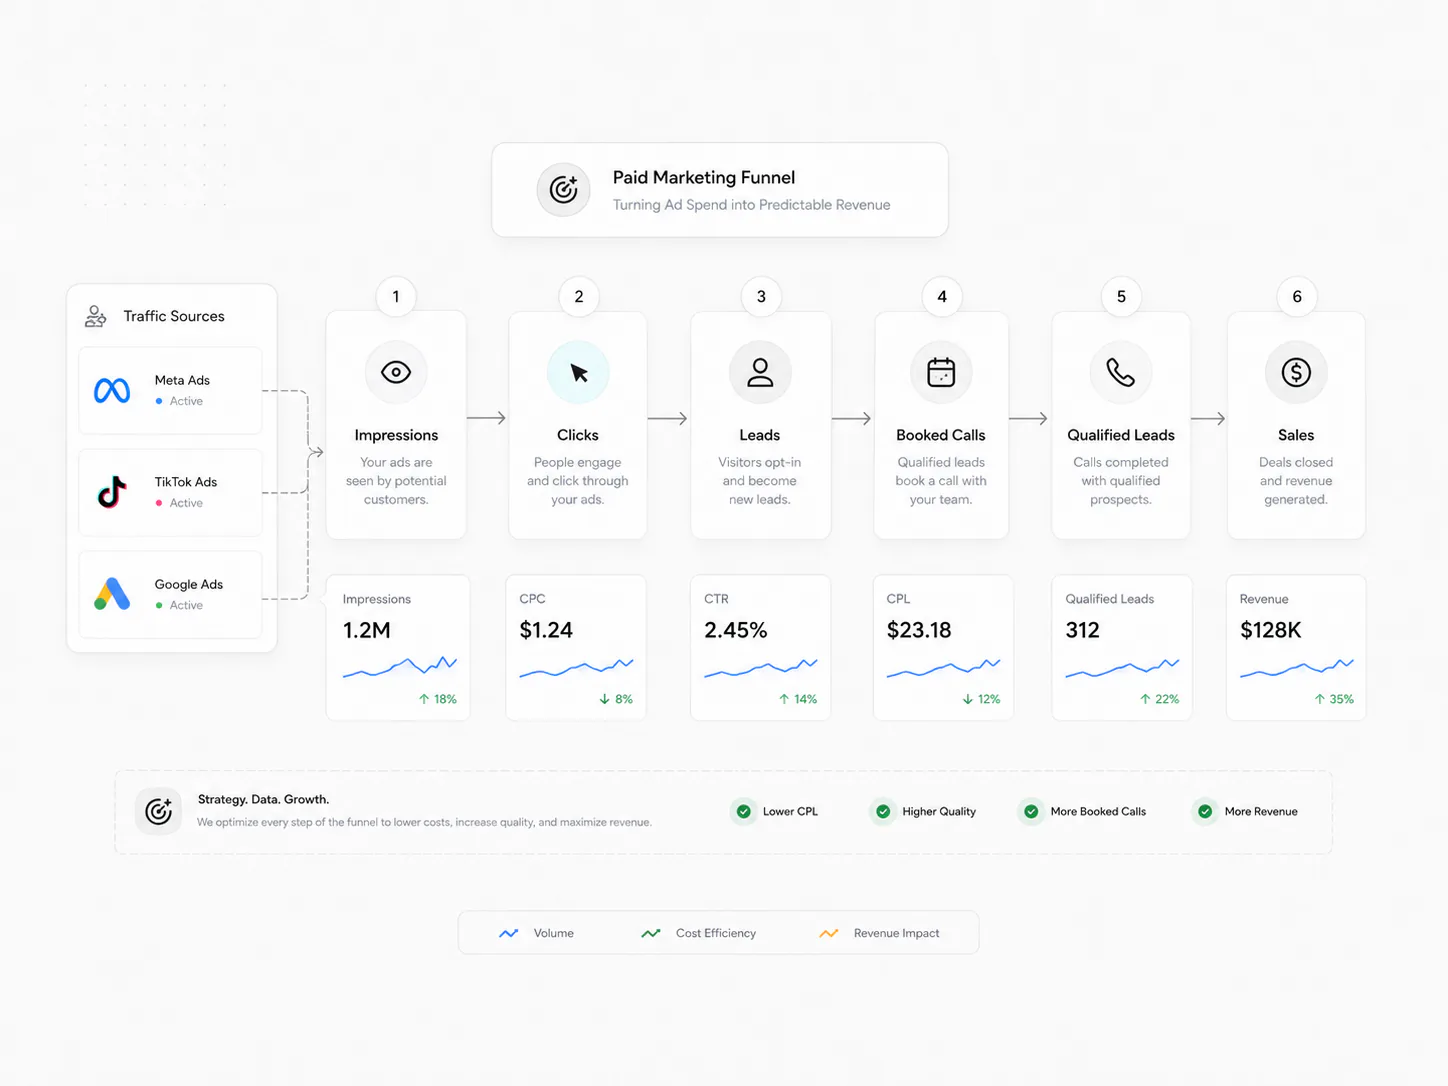Click the Meta Ads Active status
1448x1086 pixels.
click(179, 401)
